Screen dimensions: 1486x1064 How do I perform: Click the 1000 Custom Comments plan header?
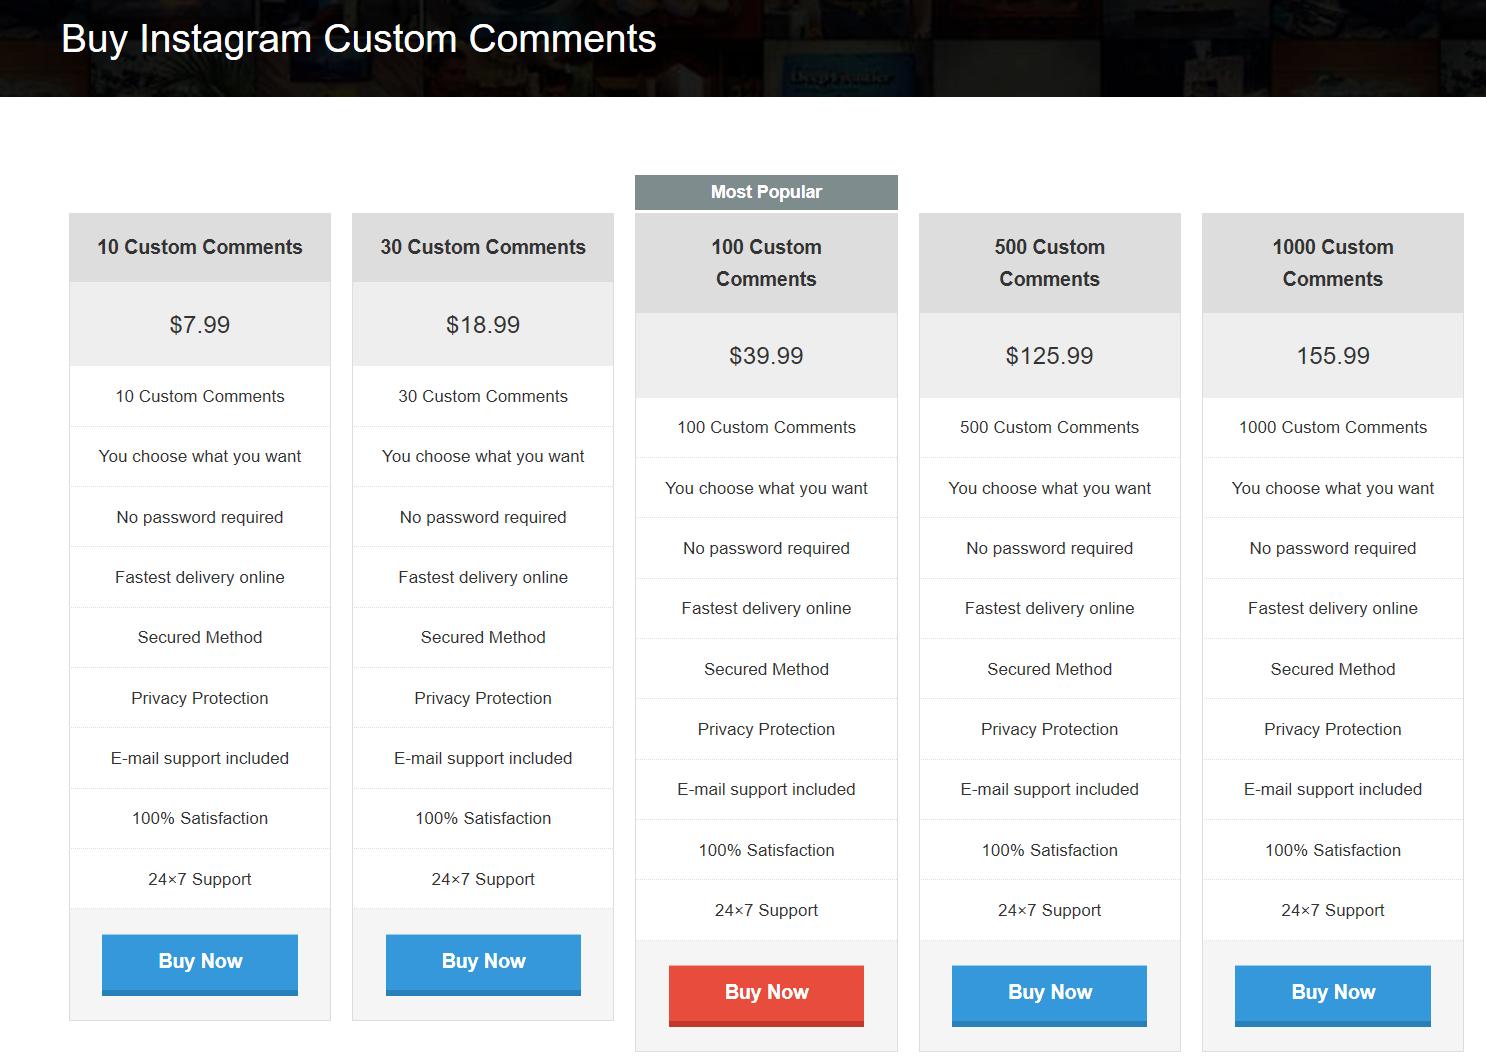[1333, 263]
